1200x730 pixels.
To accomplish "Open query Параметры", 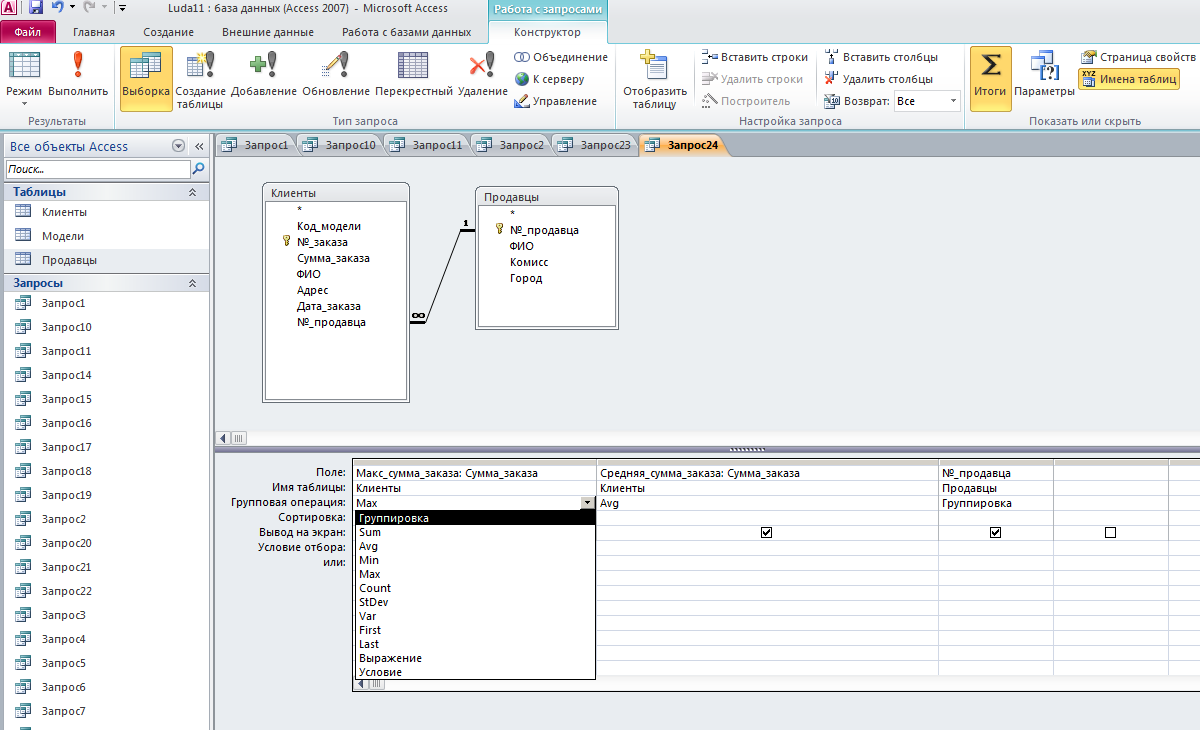I will tap(1044, 75).
